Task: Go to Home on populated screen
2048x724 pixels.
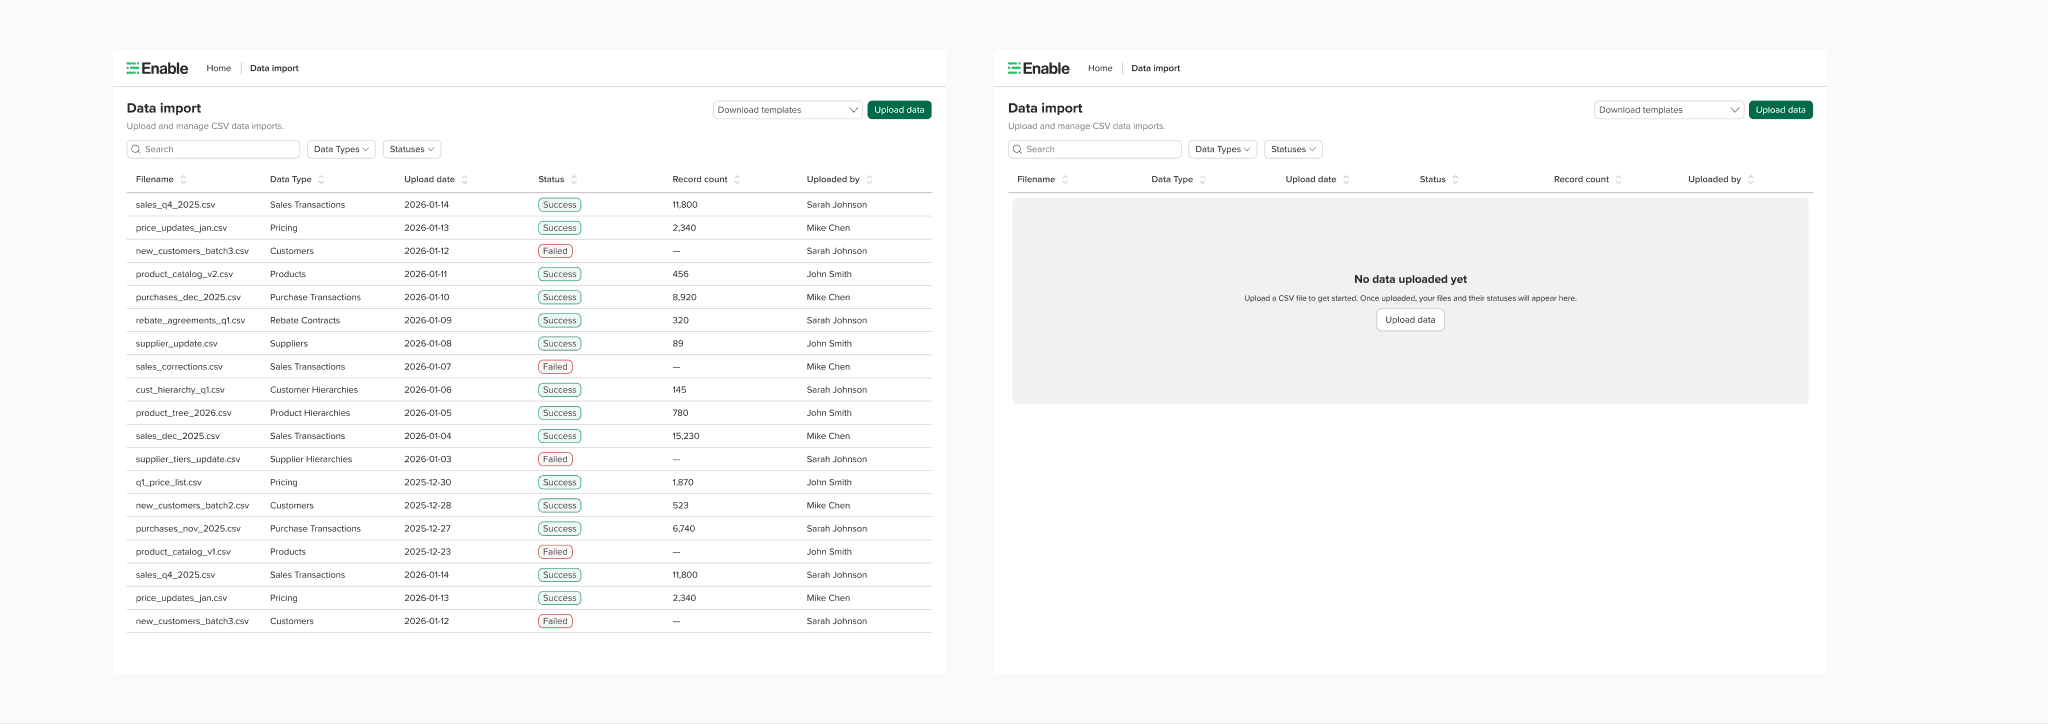Action: tap(218, 68)
